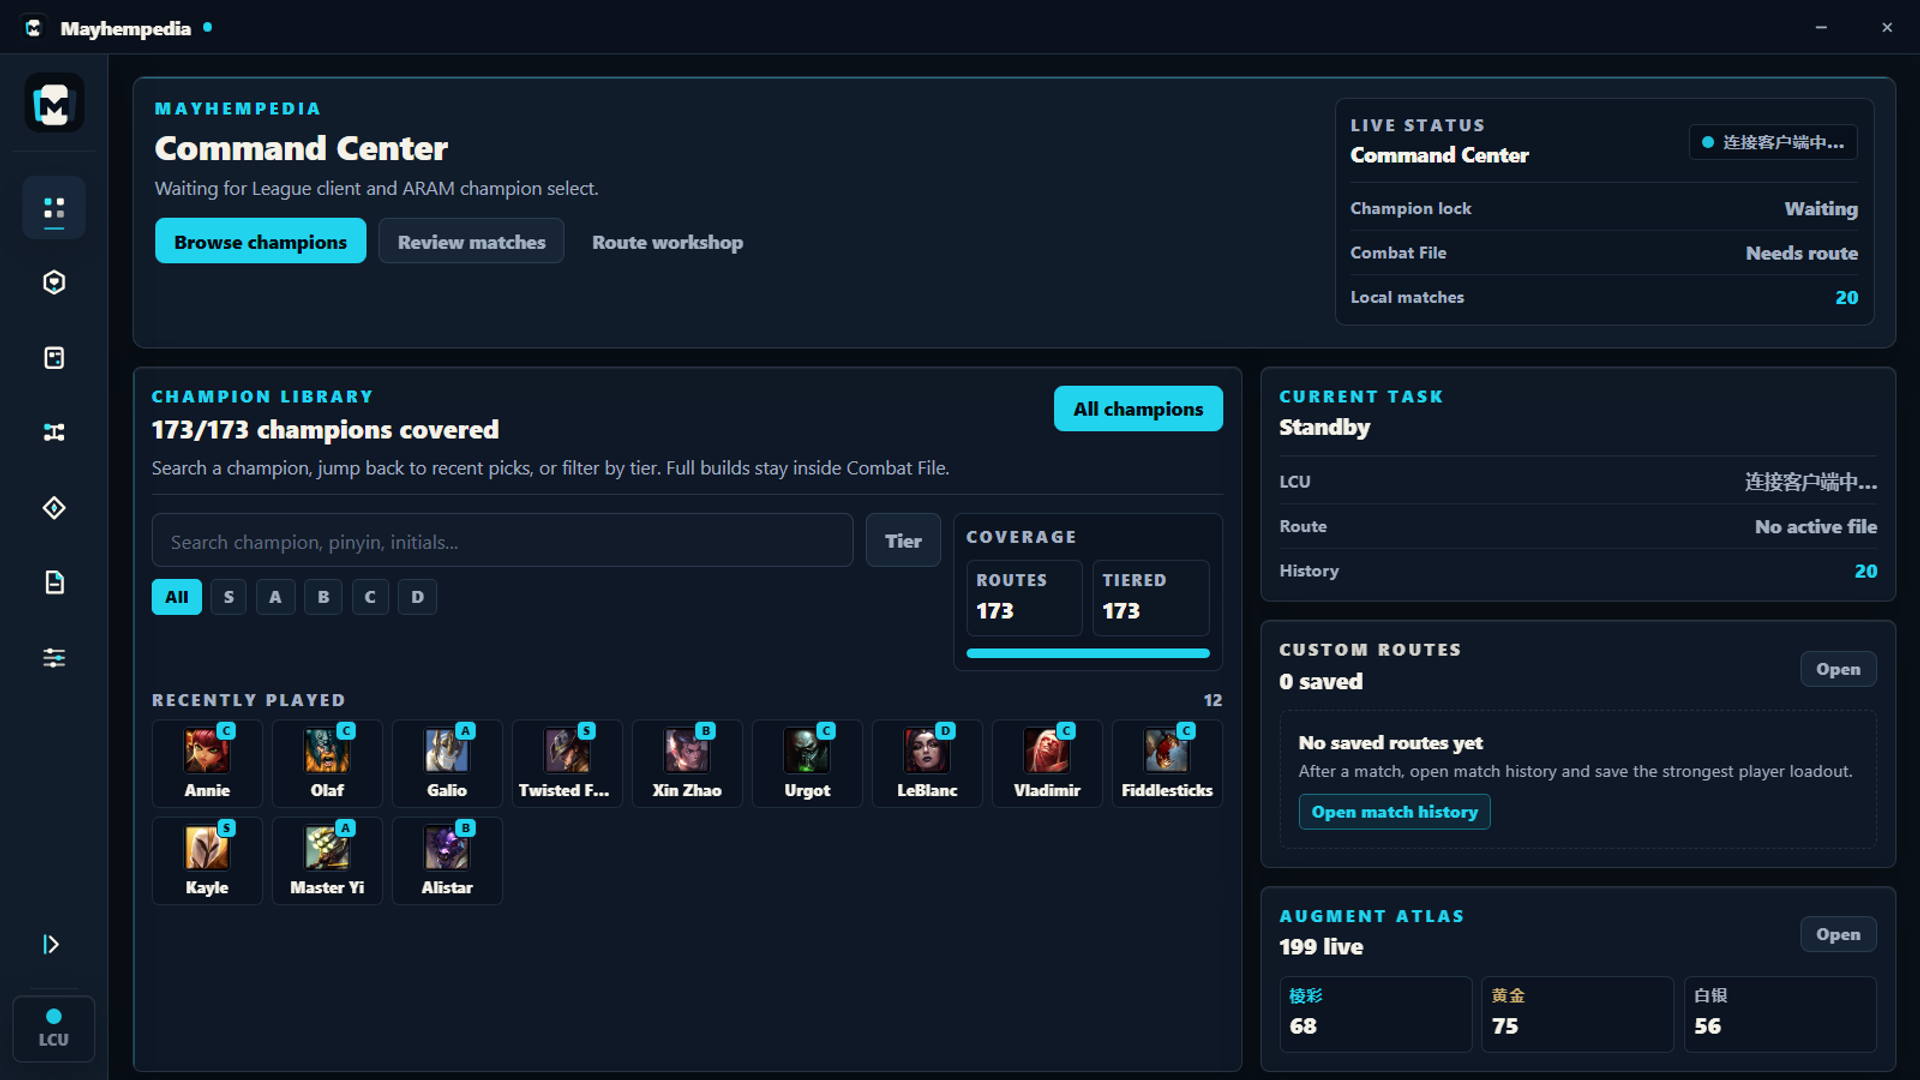Click the small app icon in the title bar
1920x1080 pixels.
[33, 28]
